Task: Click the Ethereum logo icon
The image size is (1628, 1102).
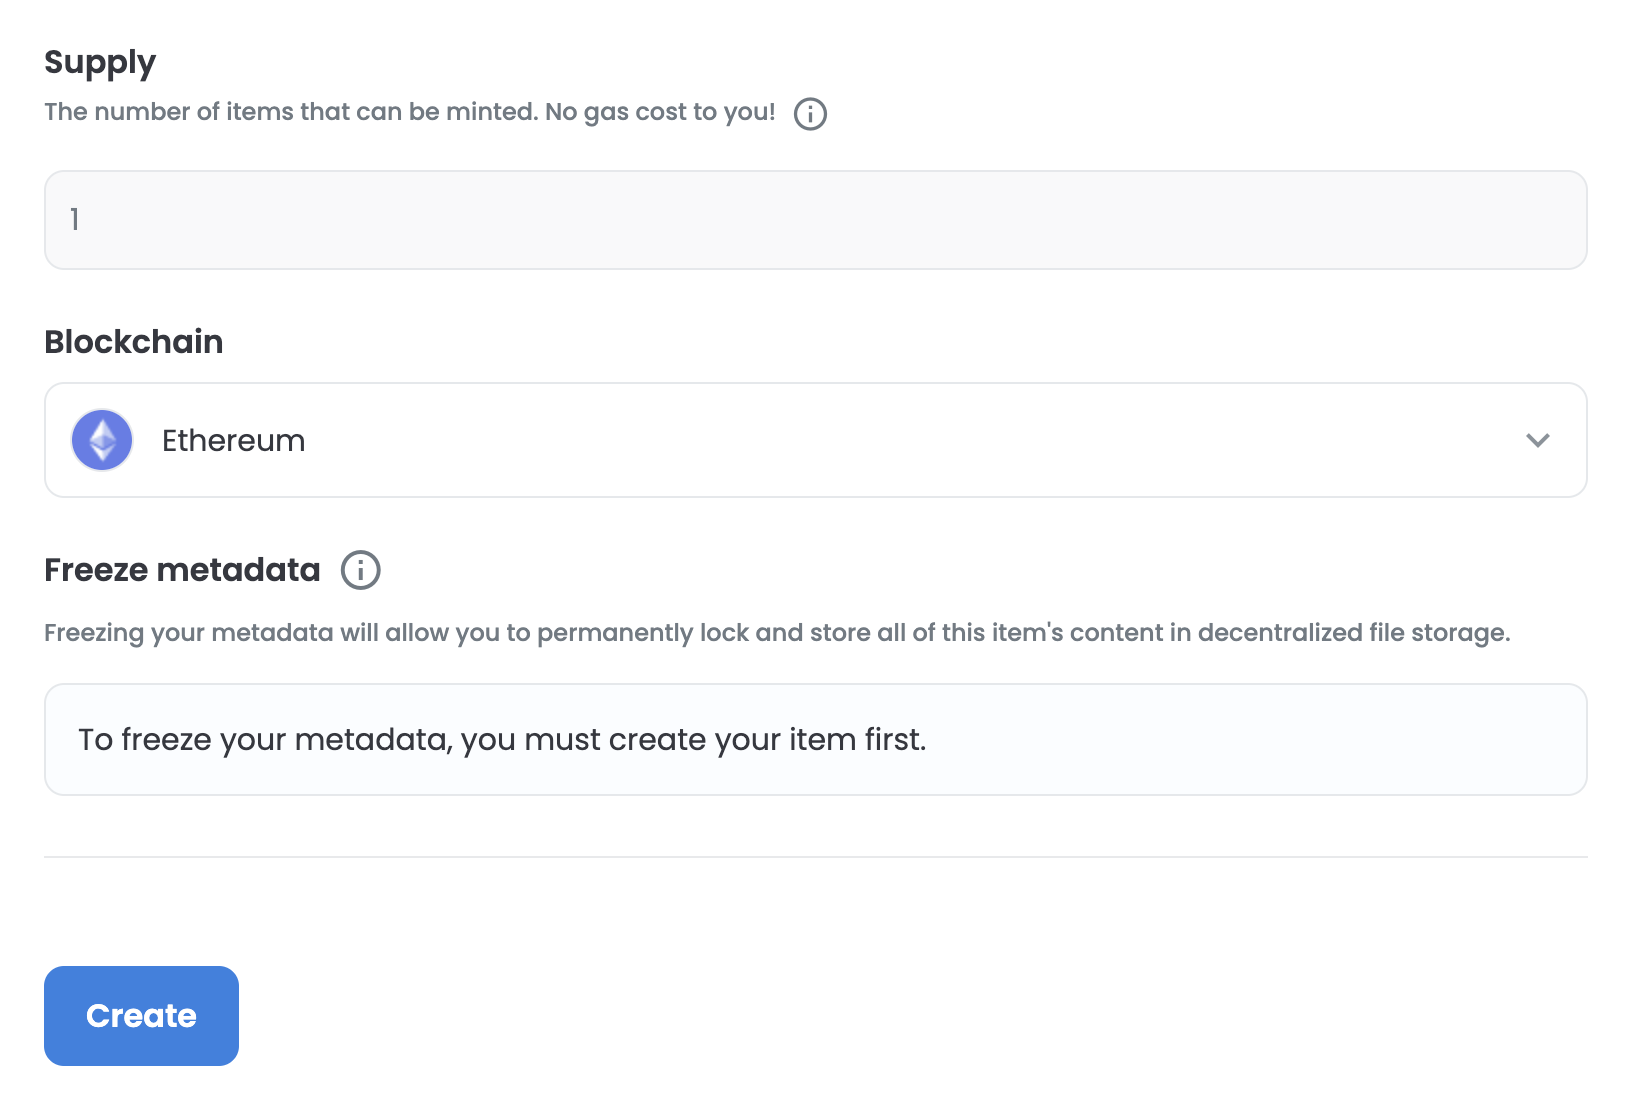Action: 102,440
